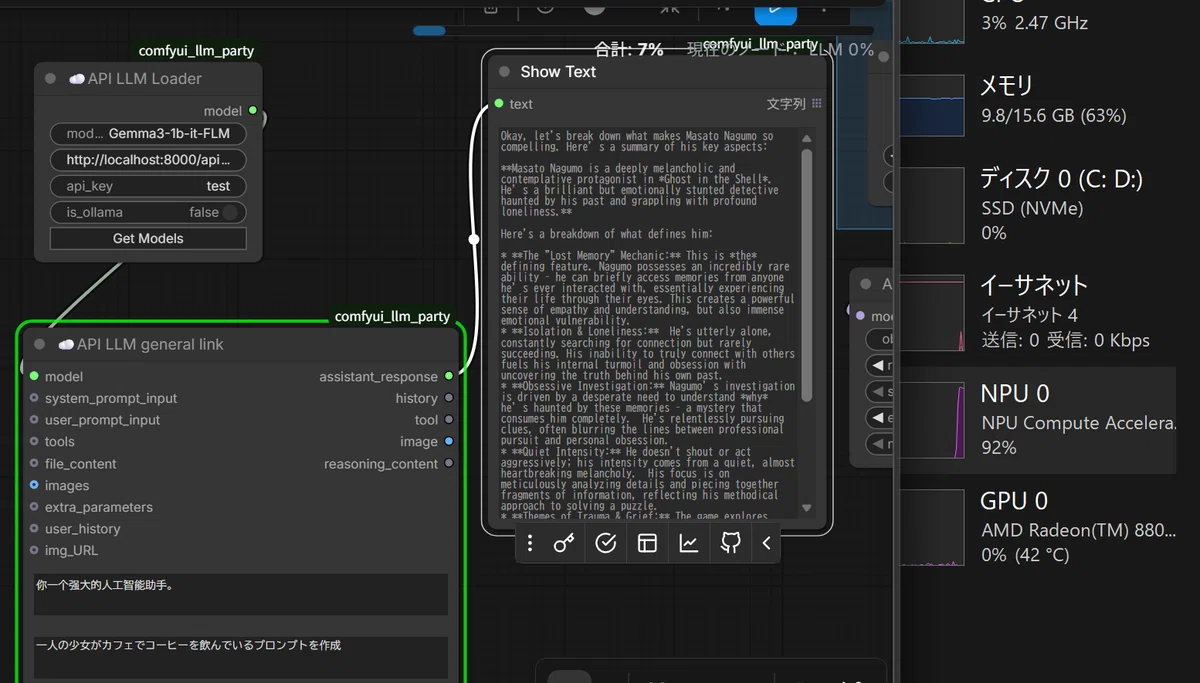This screenshot has width=1200, height=683.
Task: Click the history output slot dot
Action: point(449,398)
